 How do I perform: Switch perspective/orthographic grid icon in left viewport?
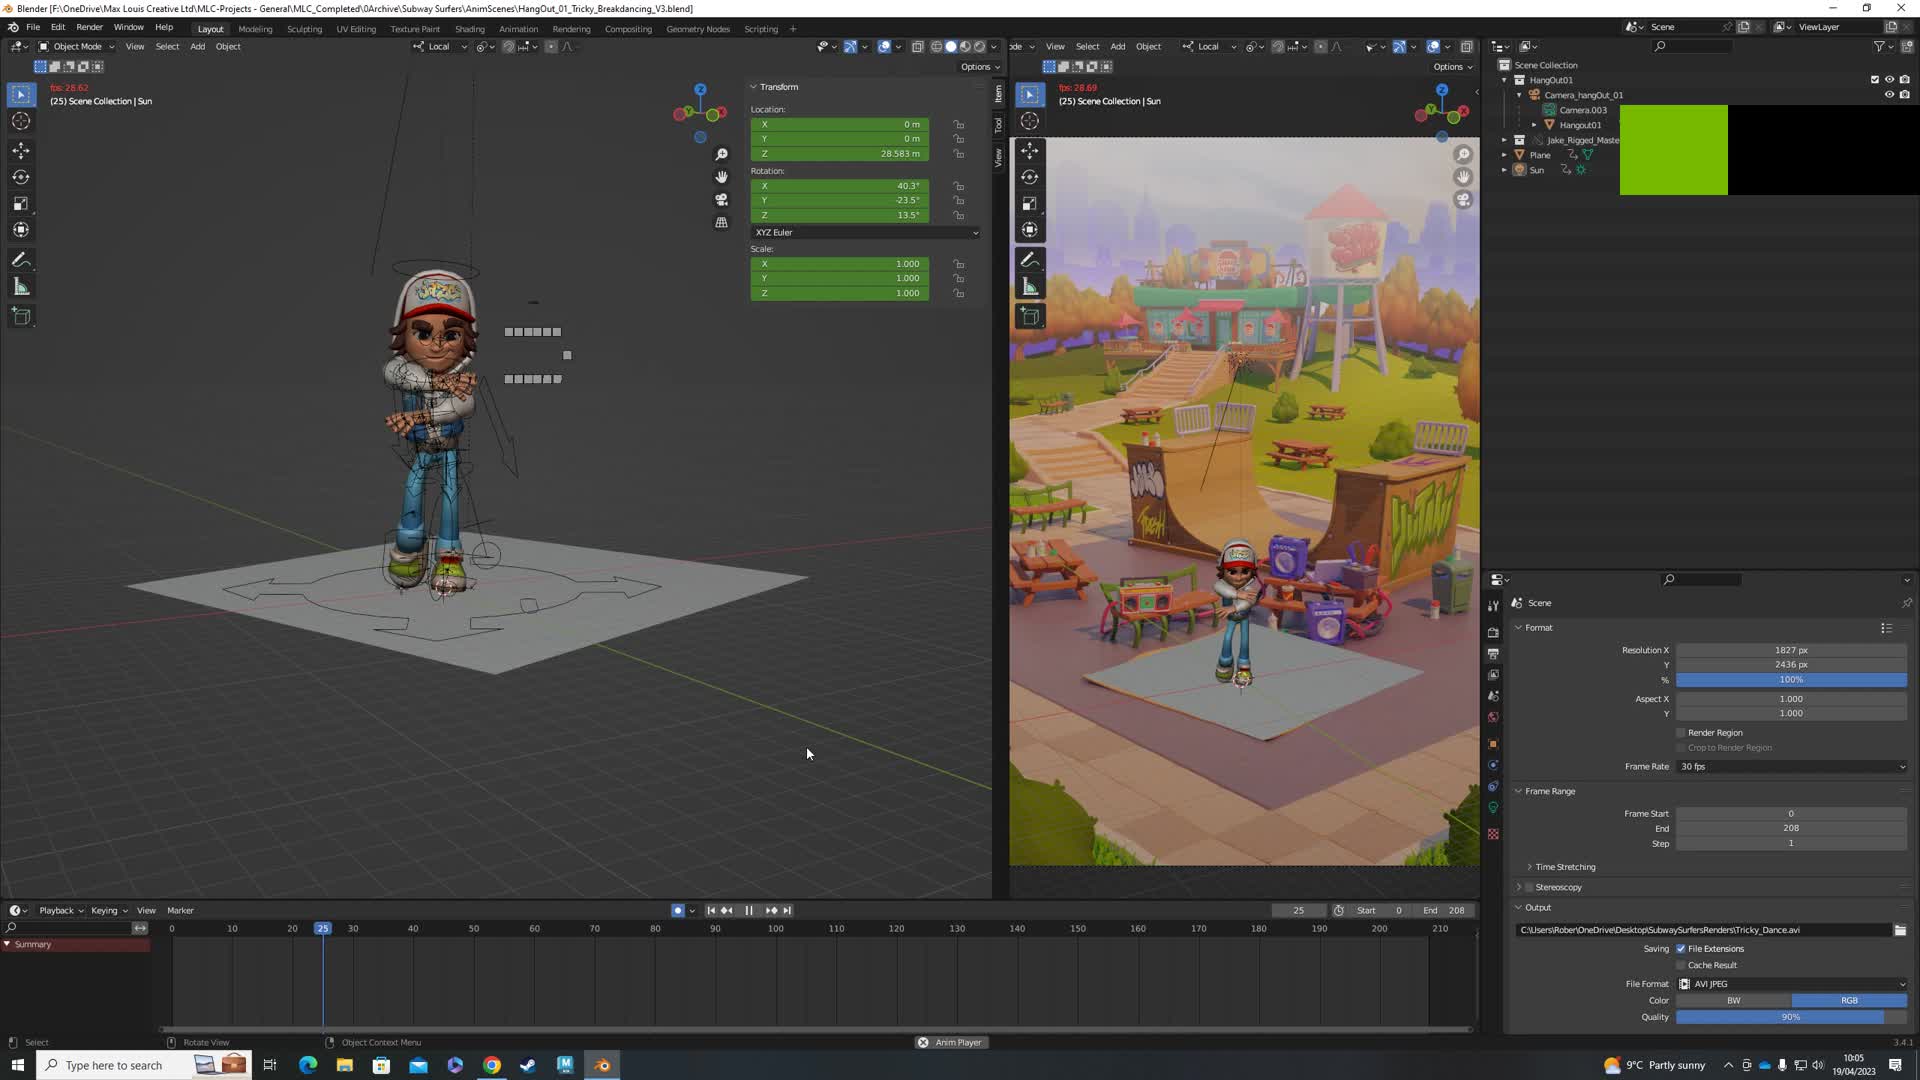721,223
